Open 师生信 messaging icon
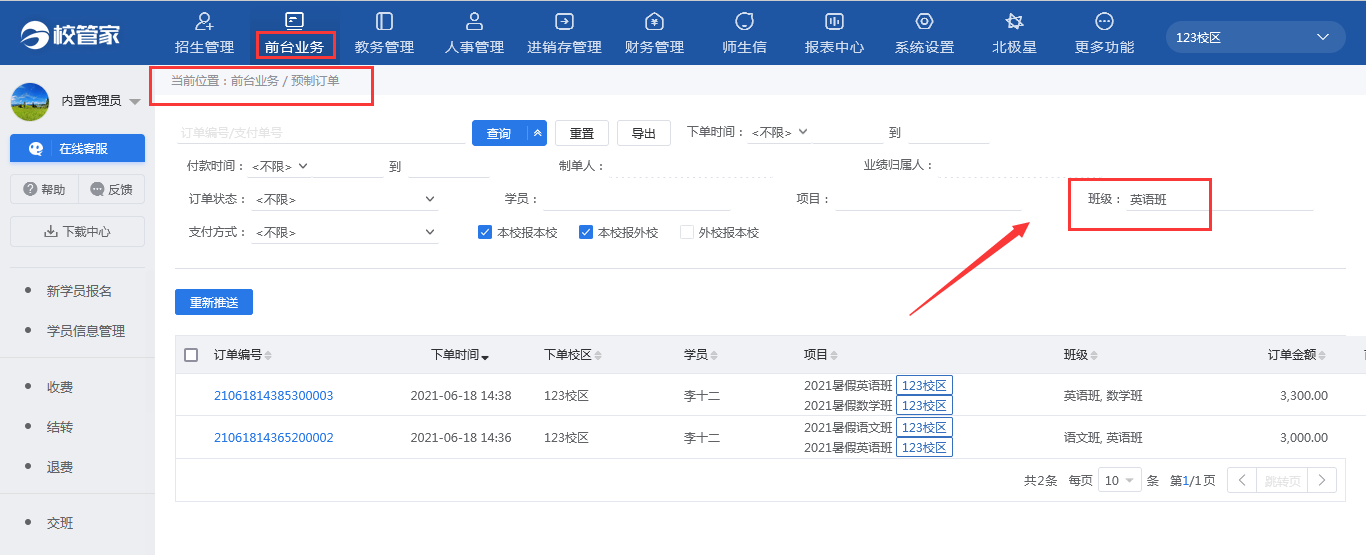1366x555 pixels. [x=744, y=21]
